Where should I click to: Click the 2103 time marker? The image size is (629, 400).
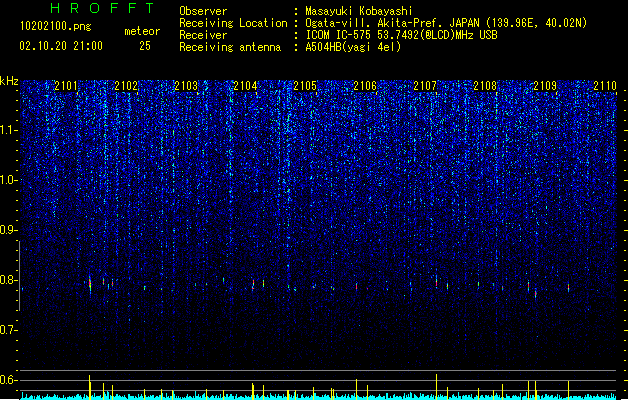click(186, 86)
